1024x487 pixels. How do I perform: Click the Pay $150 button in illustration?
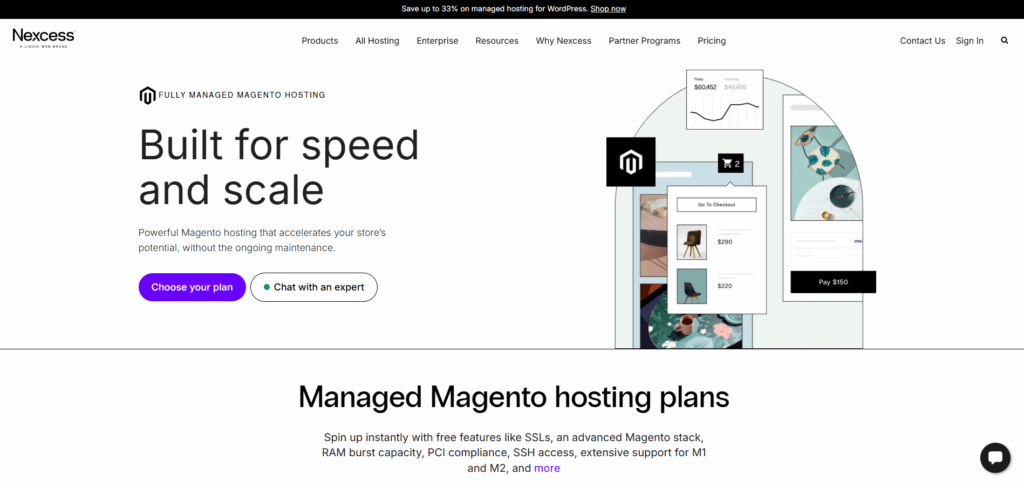click(833, 282)
